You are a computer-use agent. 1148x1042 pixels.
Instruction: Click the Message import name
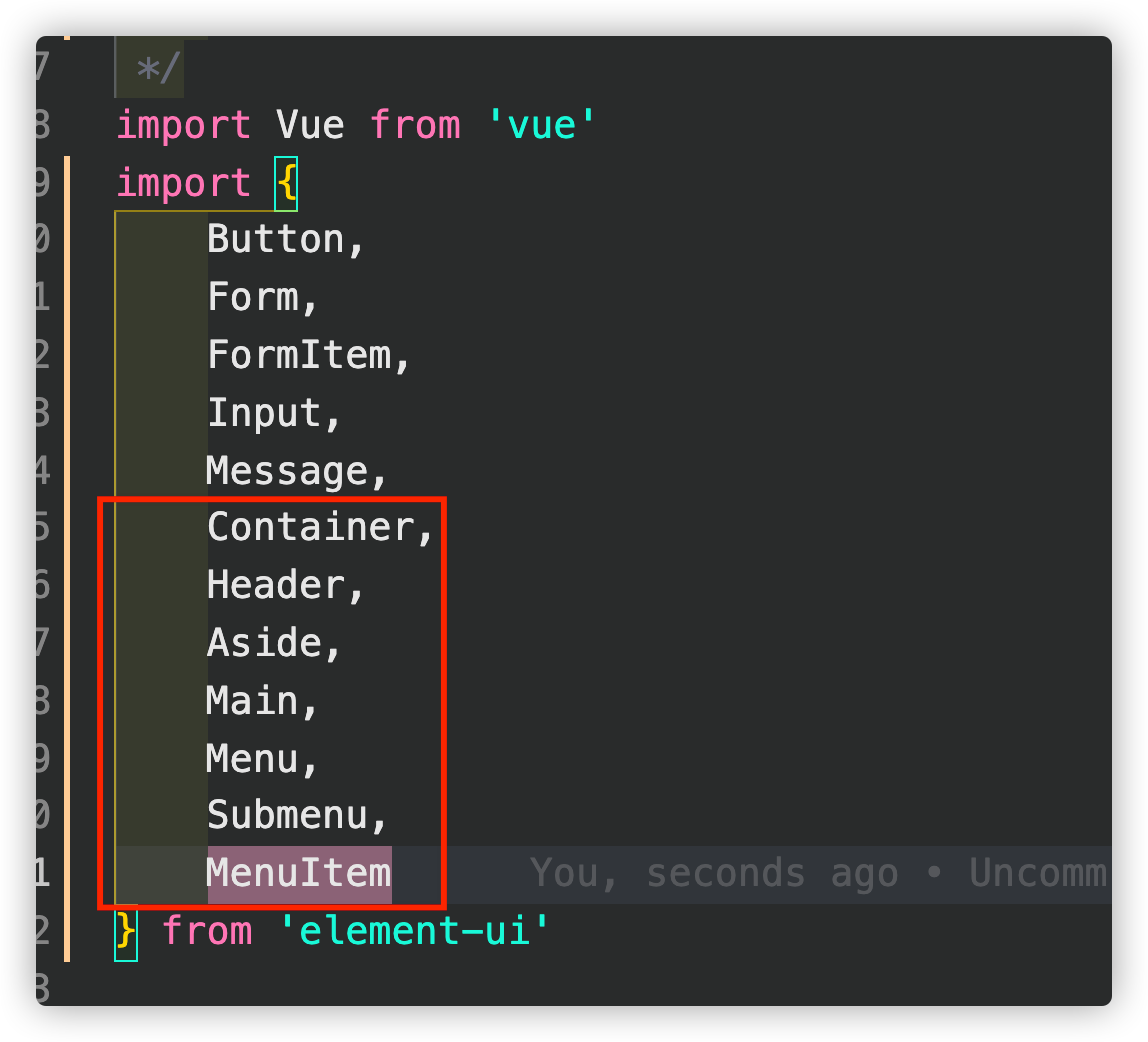click(288, 471)
